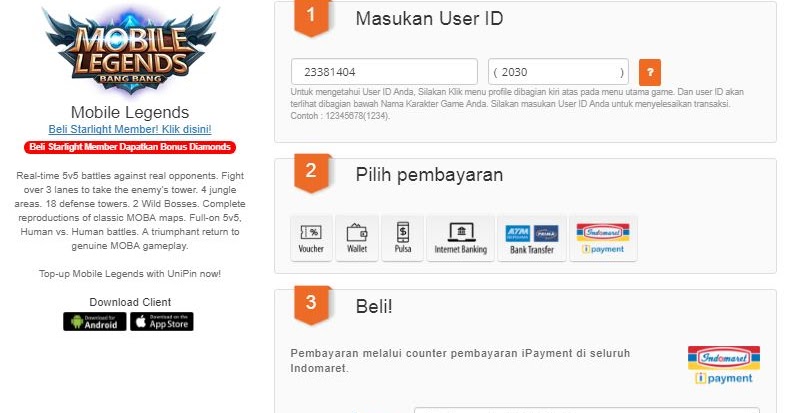Click the Mobile Legends title text
Image resolution: width=787 pixels, height=413 pixels.
pos(130,112)
